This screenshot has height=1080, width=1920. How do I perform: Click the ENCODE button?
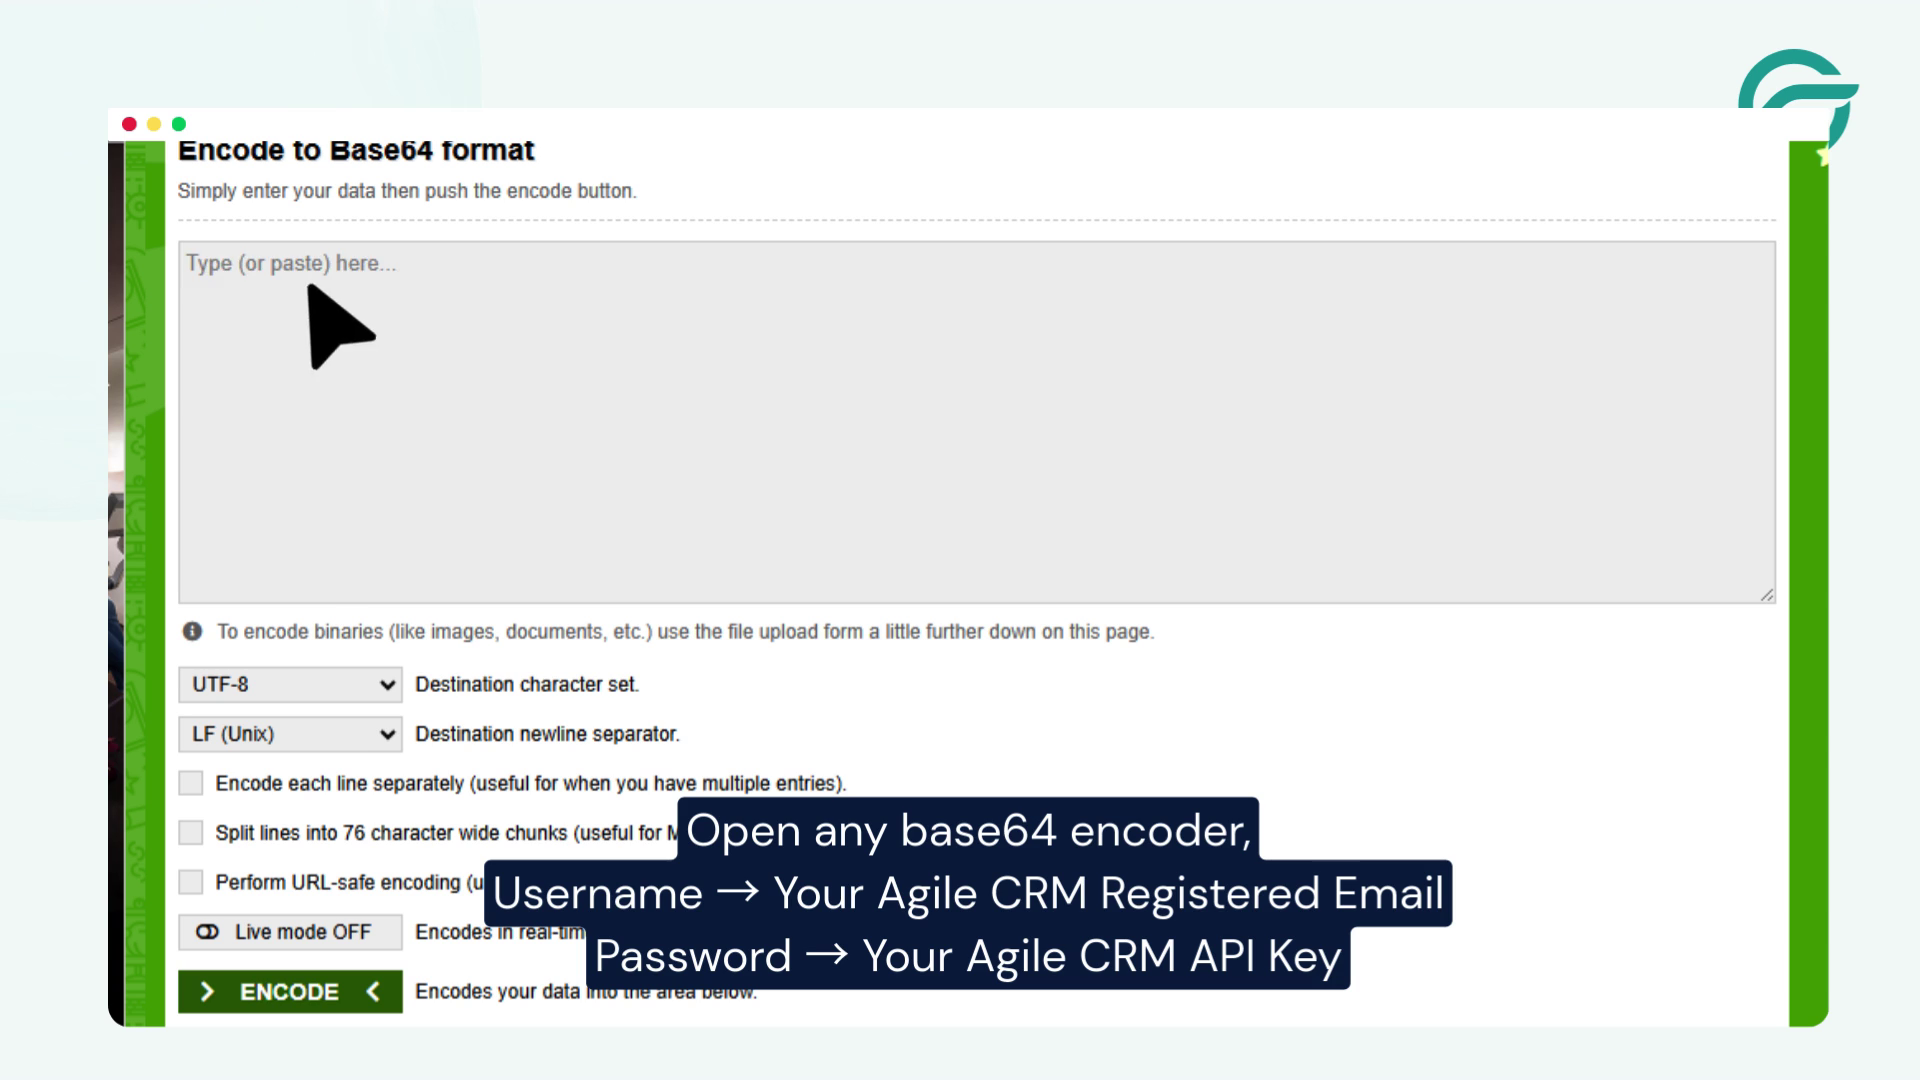pyautogui.click(x=290, y=992)
